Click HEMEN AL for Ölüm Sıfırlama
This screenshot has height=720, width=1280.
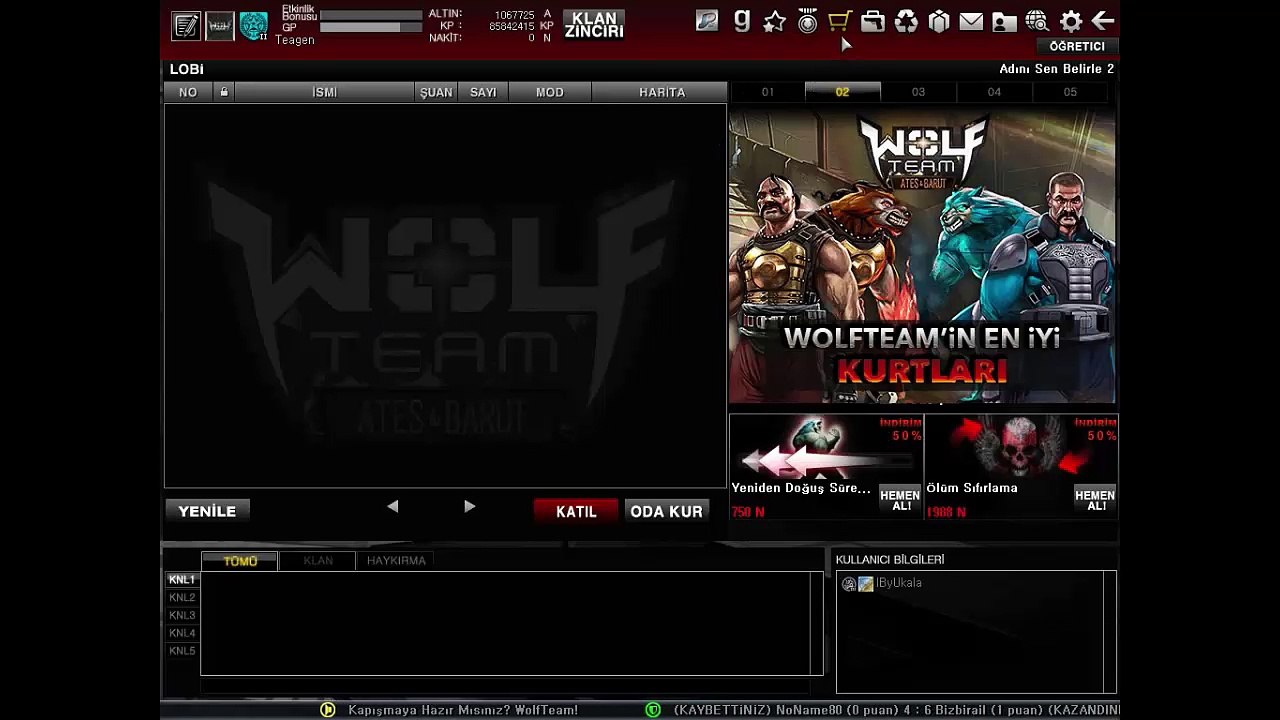click(x=1095, y=500)
